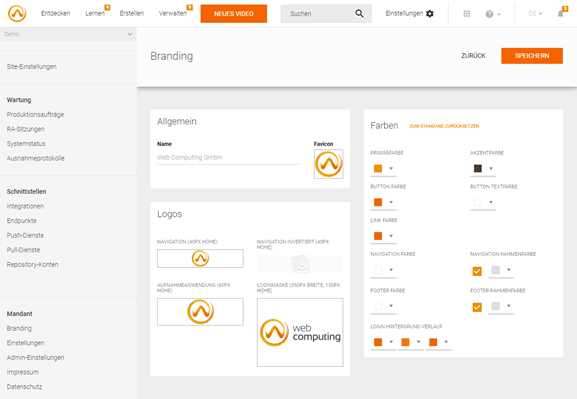Click the Link Farbe swatch
577x399 pixels.
[x=378, y=236]
